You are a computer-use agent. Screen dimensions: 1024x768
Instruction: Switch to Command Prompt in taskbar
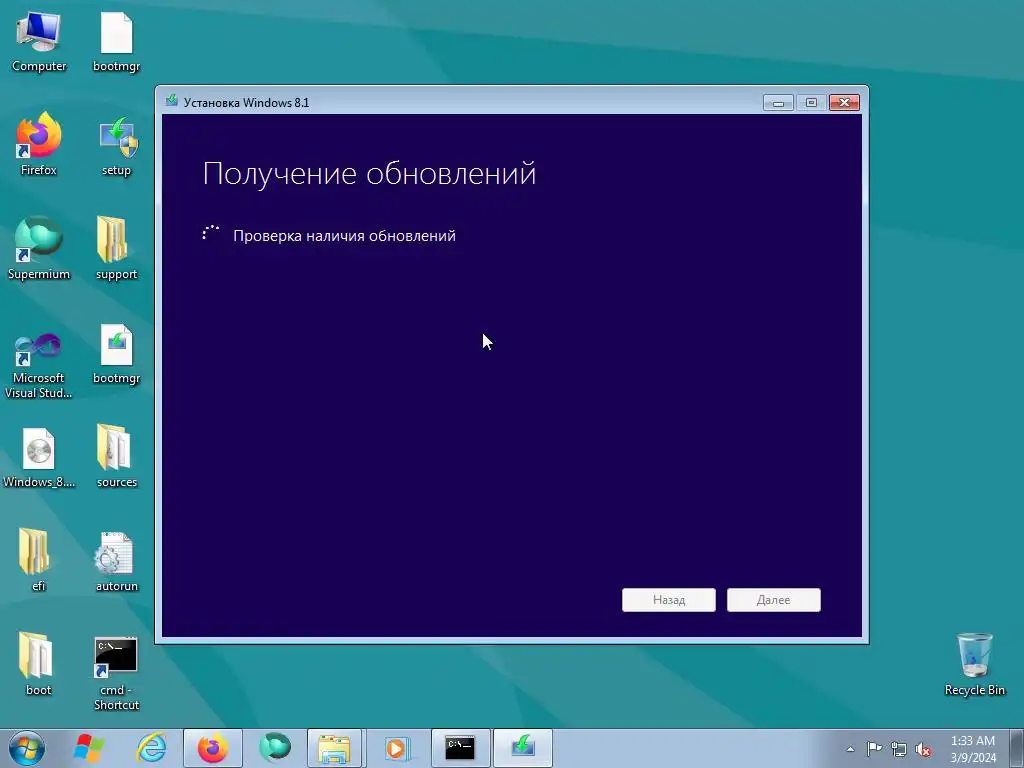(460, 748)
